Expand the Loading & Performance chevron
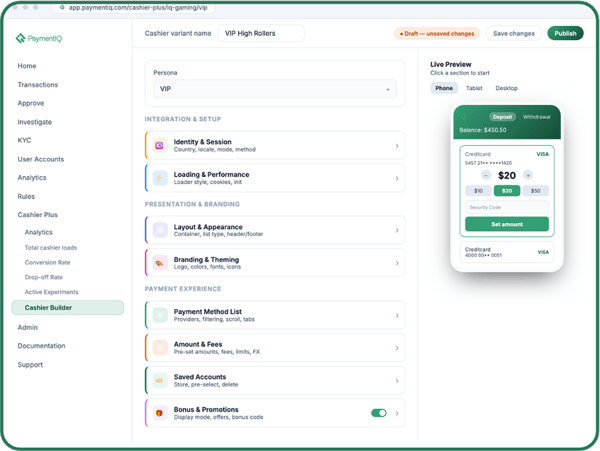The image size is (600, 451). (x=397, y=178)
